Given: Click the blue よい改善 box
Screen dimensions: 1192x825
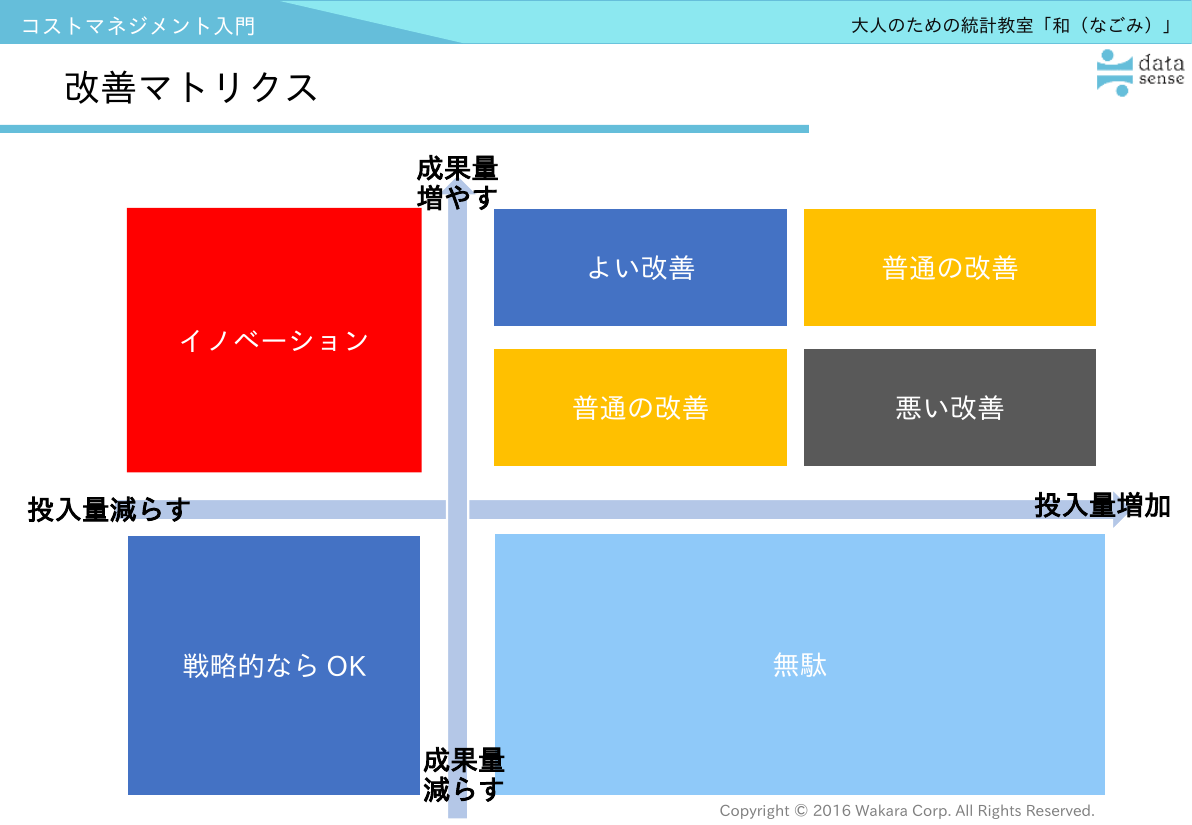Looking at the screenshot, I should [x=640, y=268].
